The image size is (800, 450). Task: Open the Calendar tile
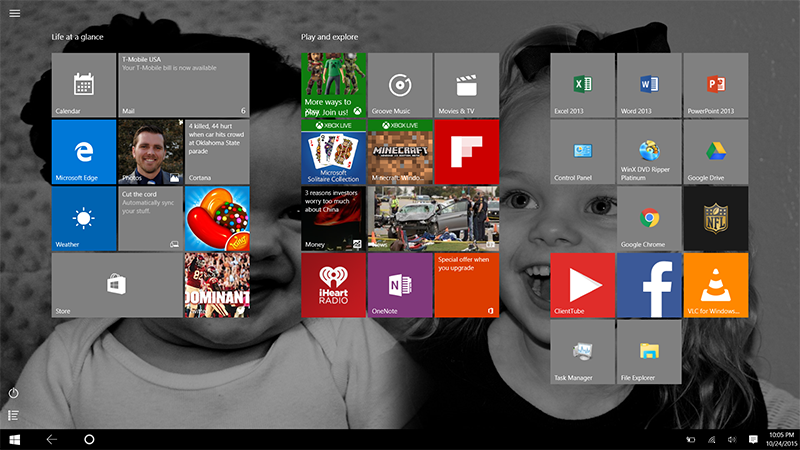(84, 85)
